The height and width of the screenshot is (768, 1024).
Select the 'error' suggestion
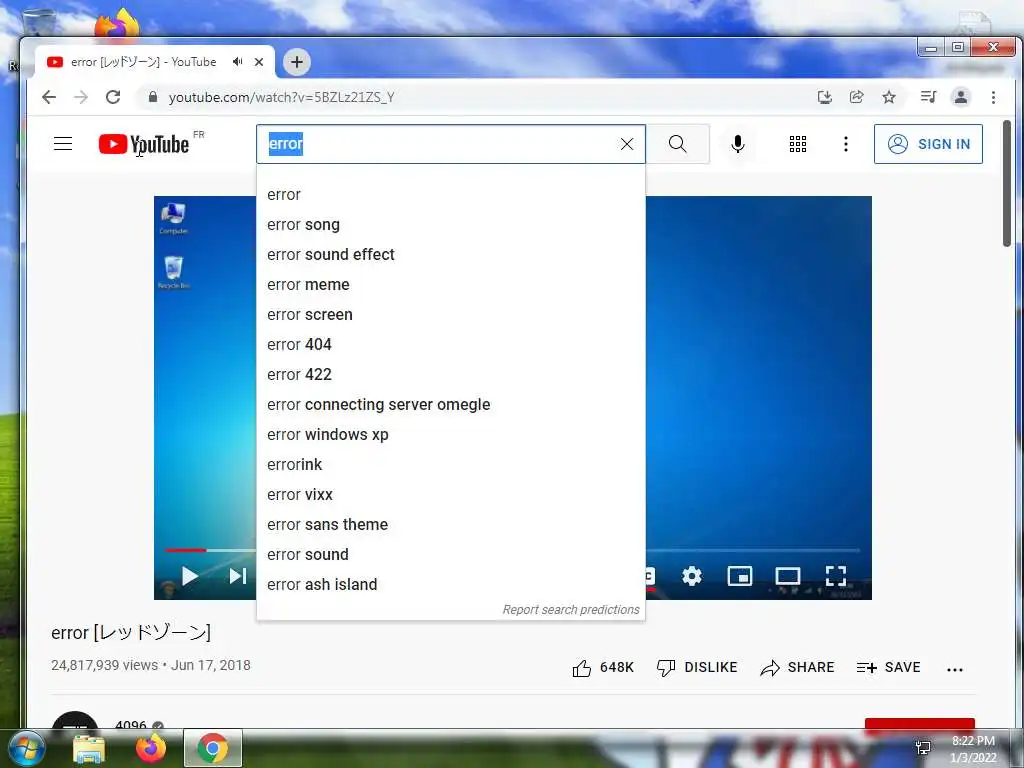coord(451,195)
